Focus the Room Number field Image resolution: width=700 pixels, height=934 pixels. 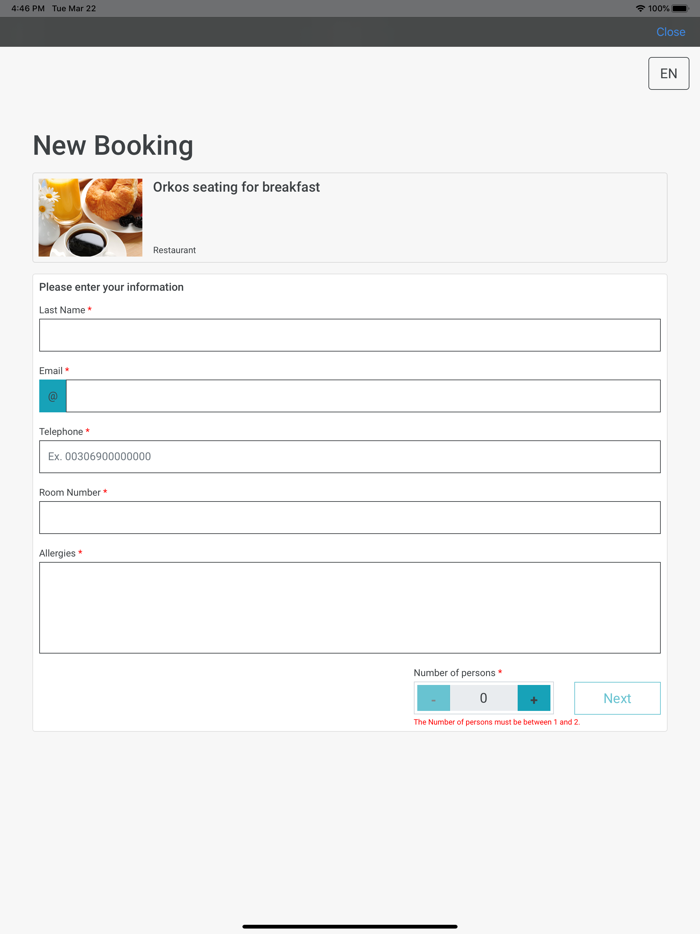pyautogui.click(x=350, y=517)
